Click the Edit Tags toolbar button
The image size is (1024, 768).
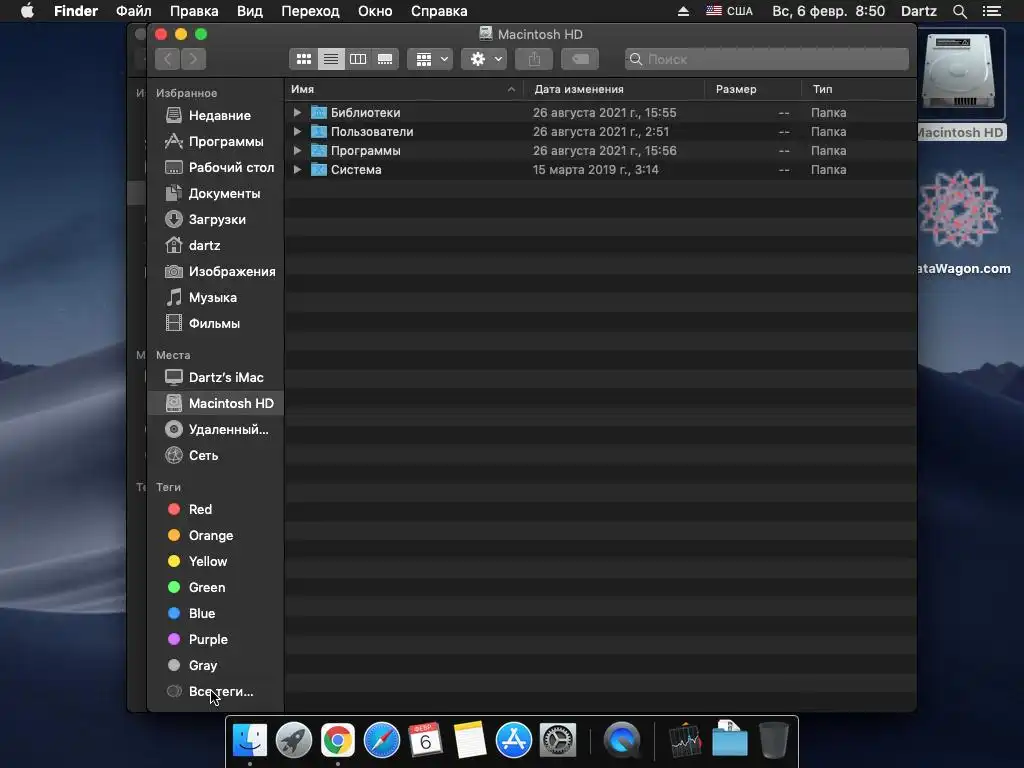pos(580,59)
